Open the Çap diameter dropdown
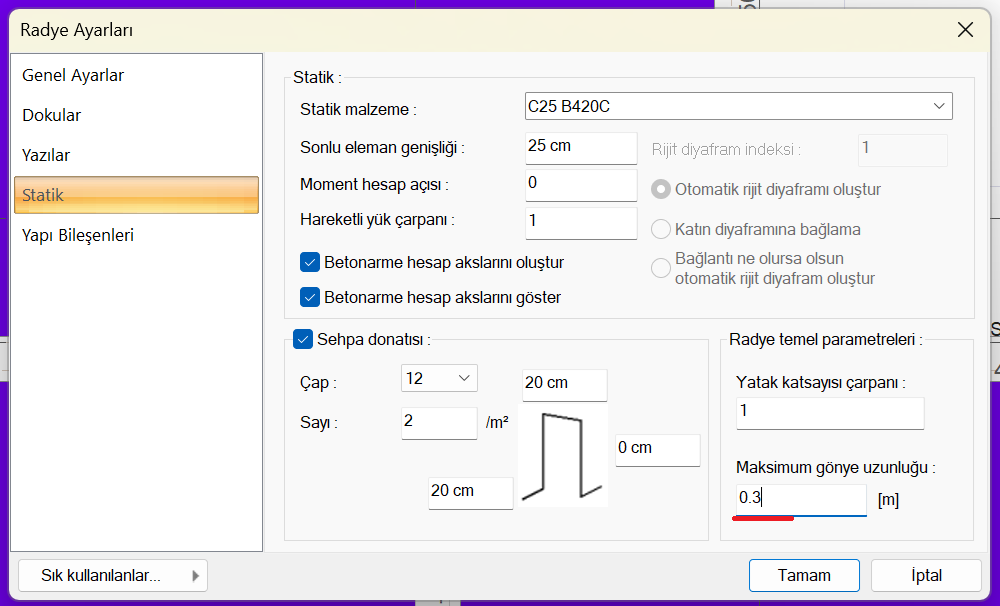 (x=439, y=378)
